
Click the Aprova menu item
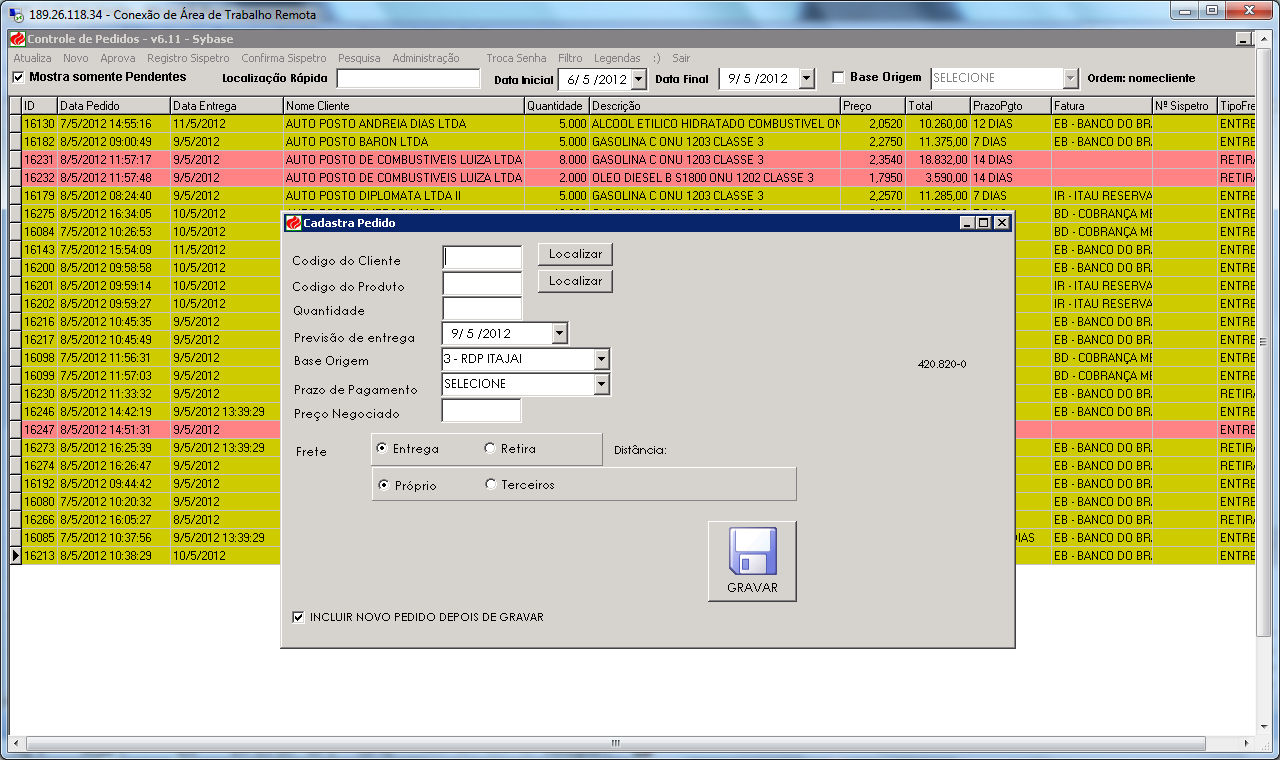click(118, 58)
